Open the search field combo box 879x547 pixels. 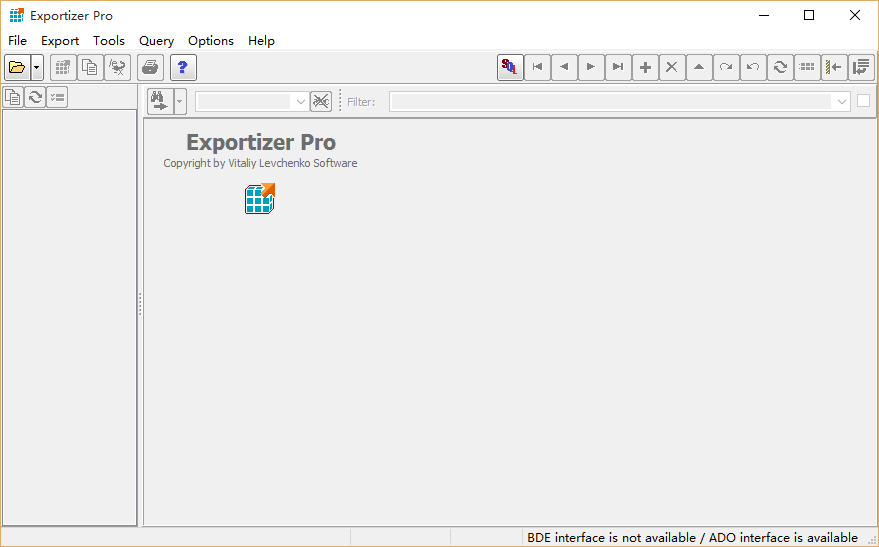tap(252, 101)
